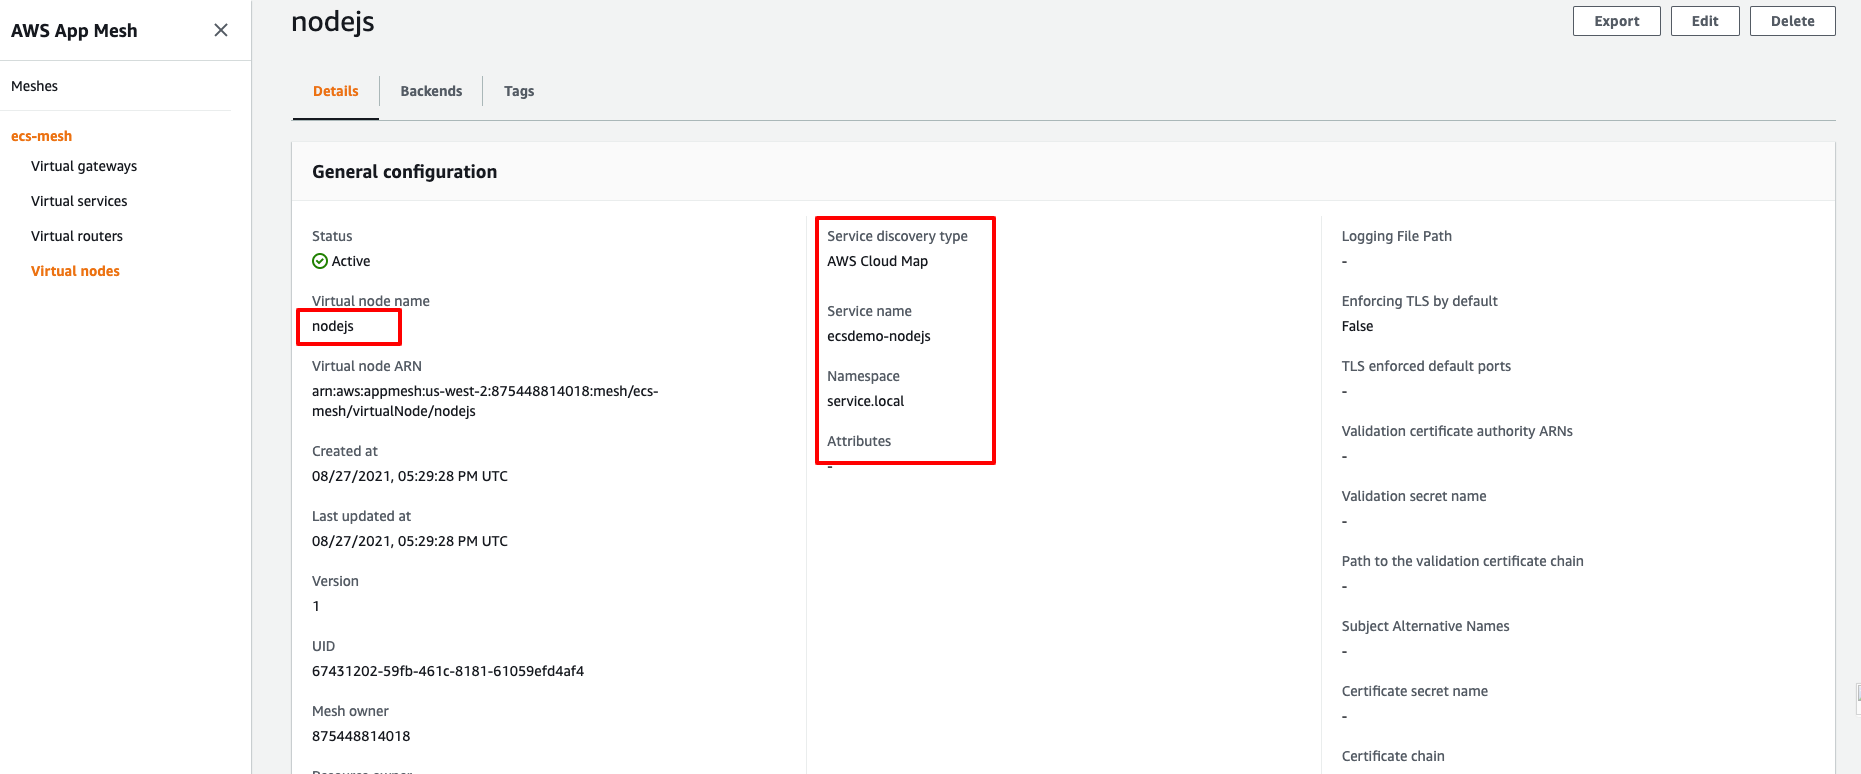
Task: Click the Edit button
Action: pos(1705,21)
